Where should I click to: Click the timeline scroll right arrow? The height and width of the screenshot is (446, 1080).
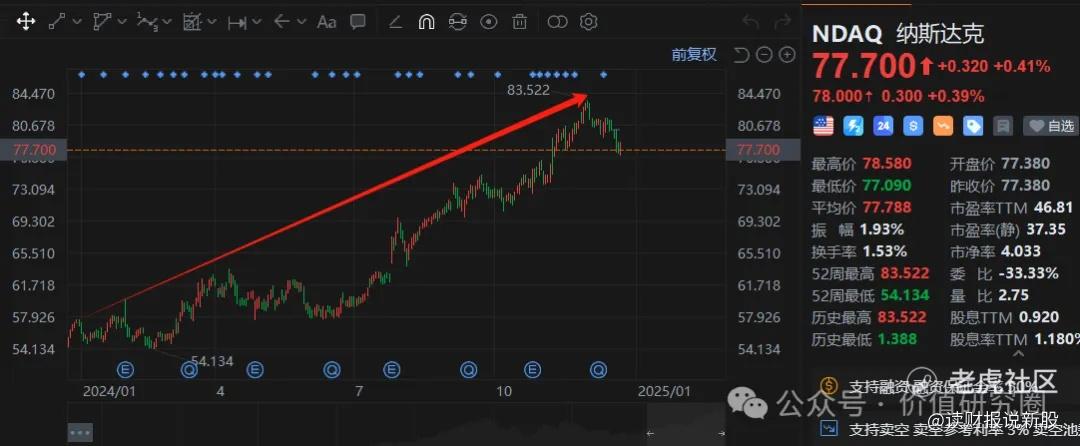click(x=721, y=433)
